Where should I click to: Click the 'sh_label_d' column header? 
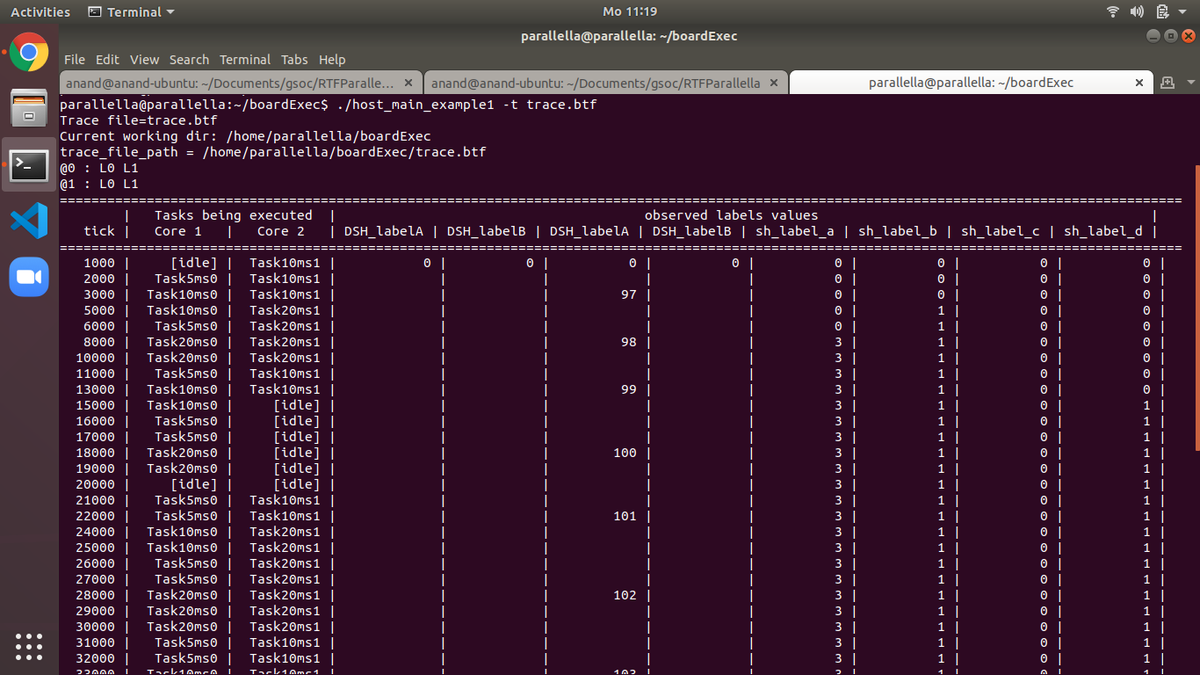(x=1103, y=231)
